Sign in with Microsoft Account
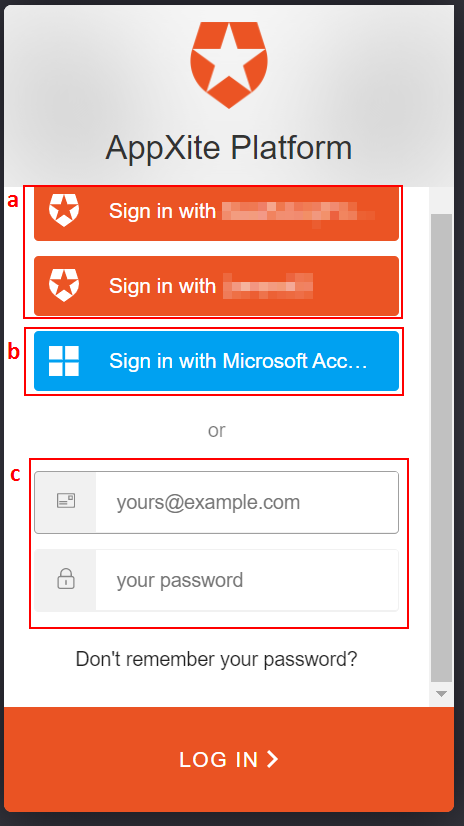The height and width of the screenshot is (826, 464). click(x=216, y=361)
